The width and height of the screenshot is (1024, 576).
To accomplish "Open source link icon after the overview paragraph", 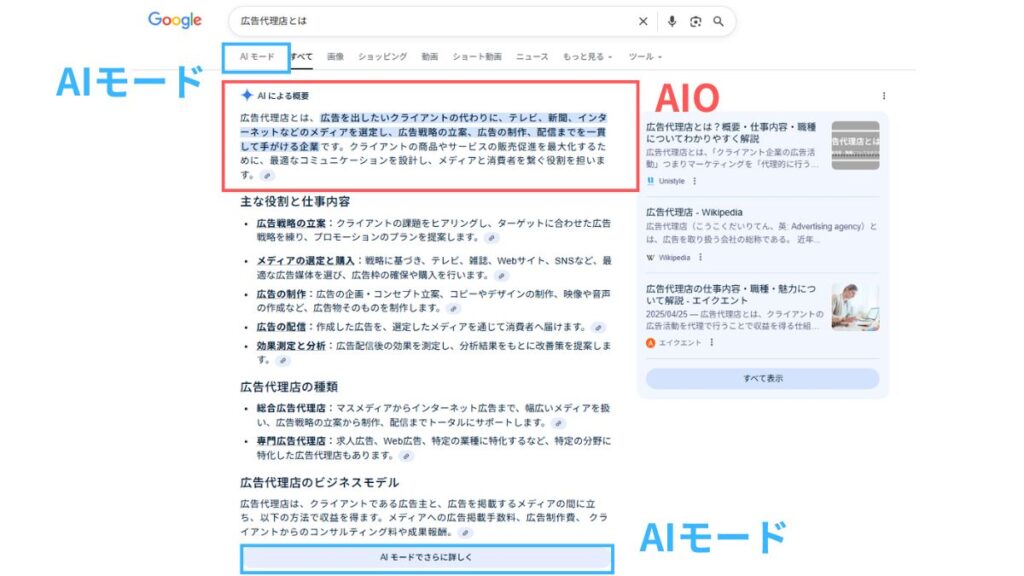I will [267, 176].
